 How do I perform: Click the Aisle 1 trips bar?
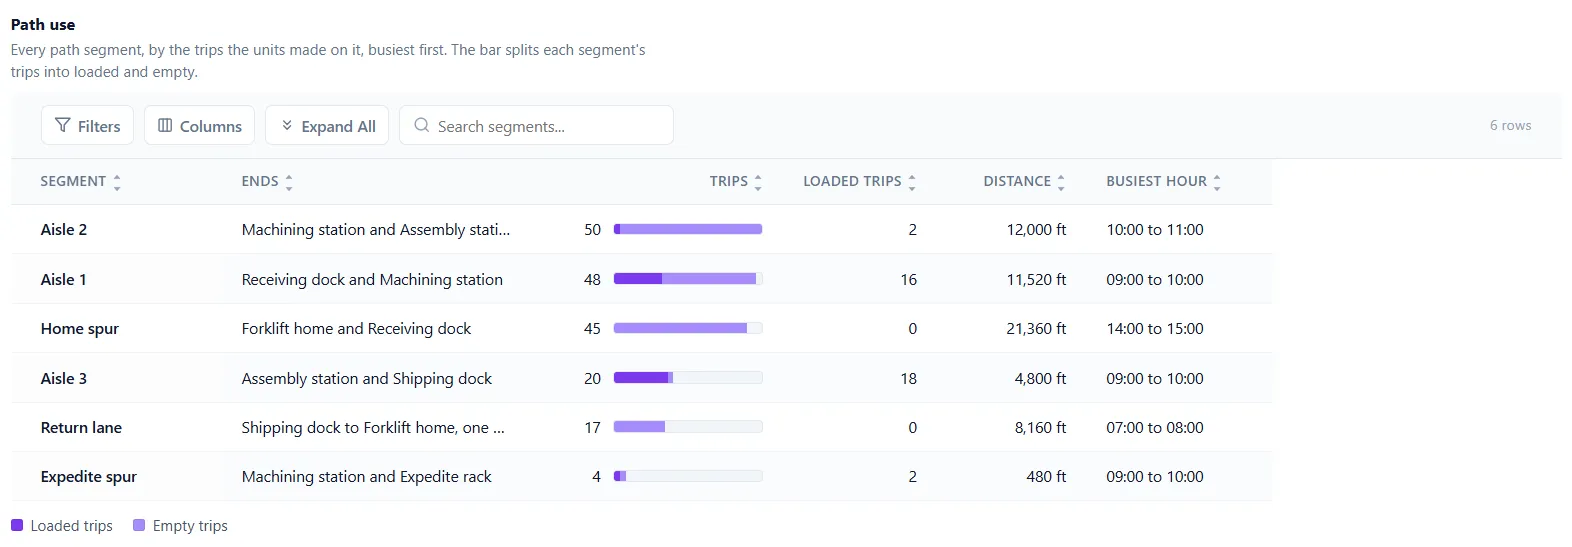[x=688, y=279]
